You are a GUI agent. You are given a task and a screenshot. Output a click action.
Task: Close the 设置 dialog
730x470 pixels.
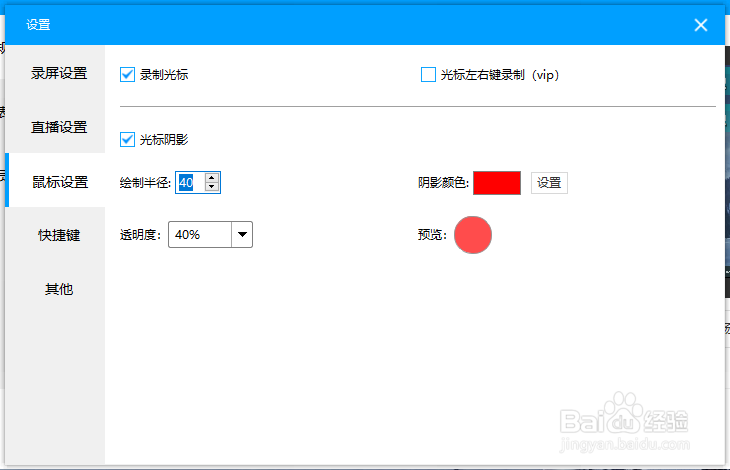(701, 25)
